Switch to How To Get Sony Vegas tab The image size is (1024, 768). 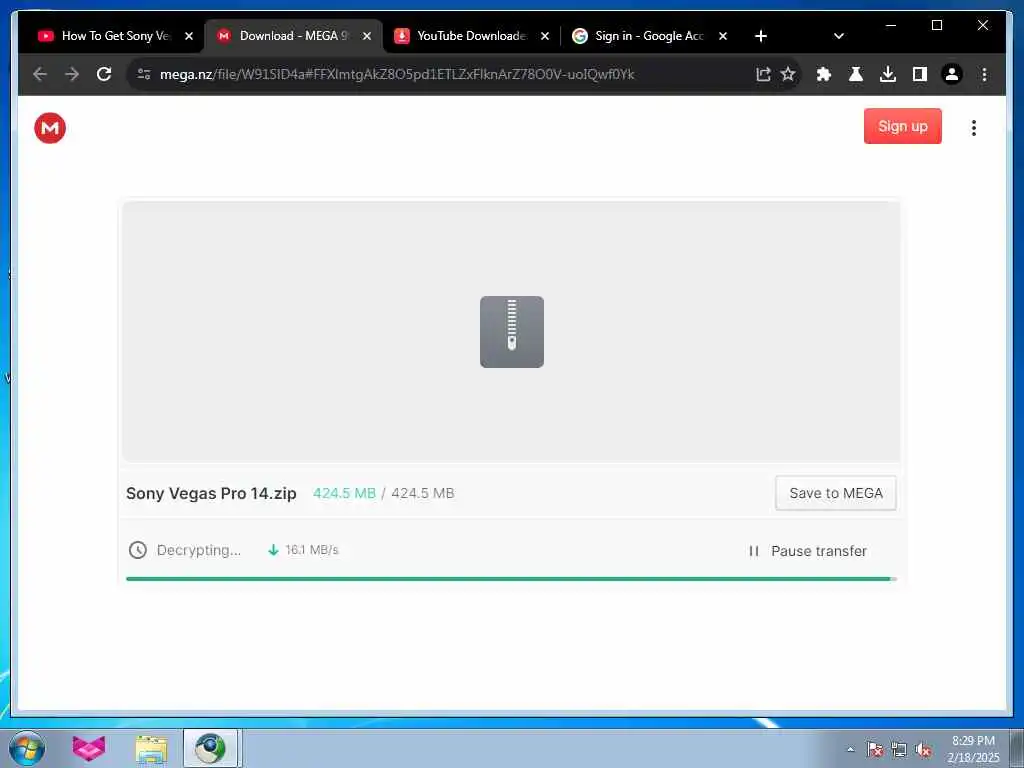[115, 36]
